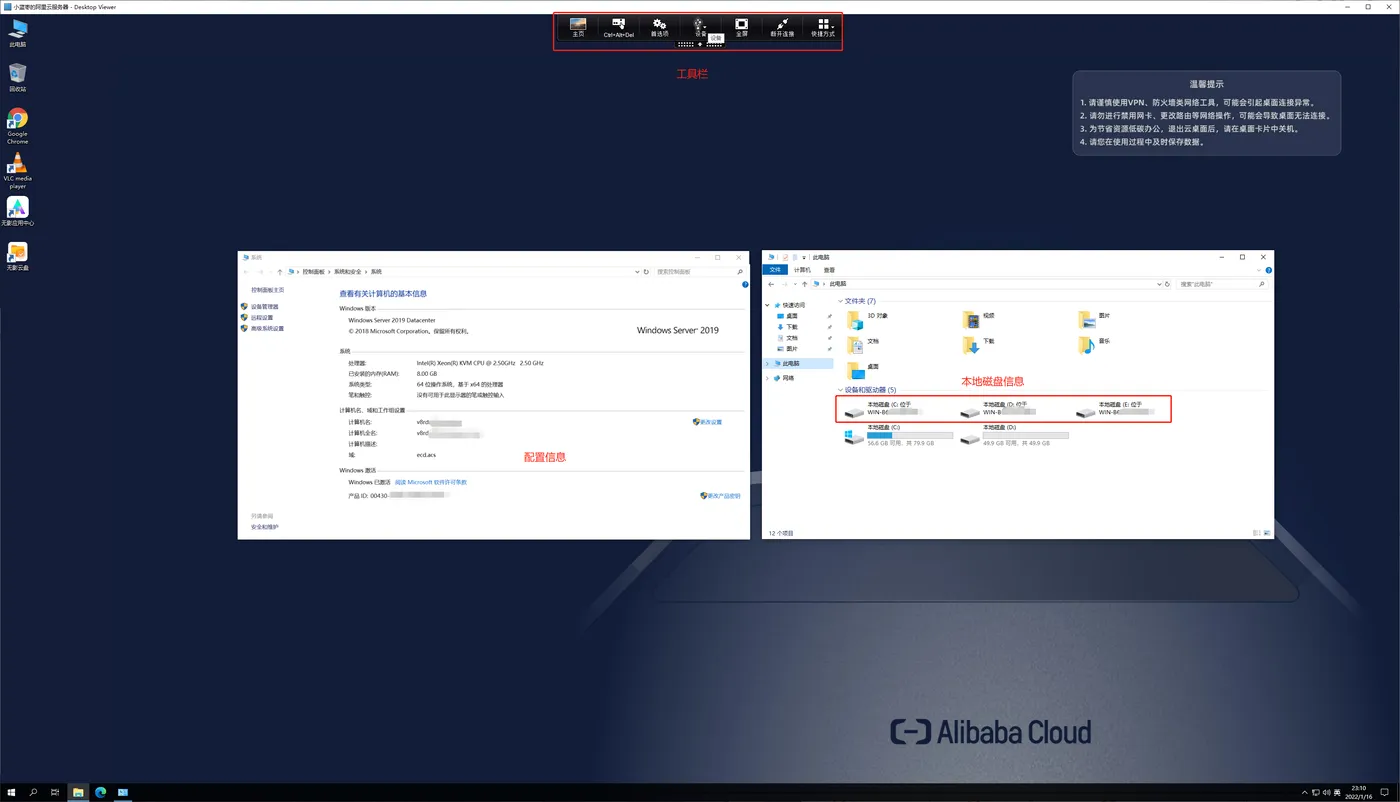Switch to 全屏 full screen mode

(x=742, y=28)
